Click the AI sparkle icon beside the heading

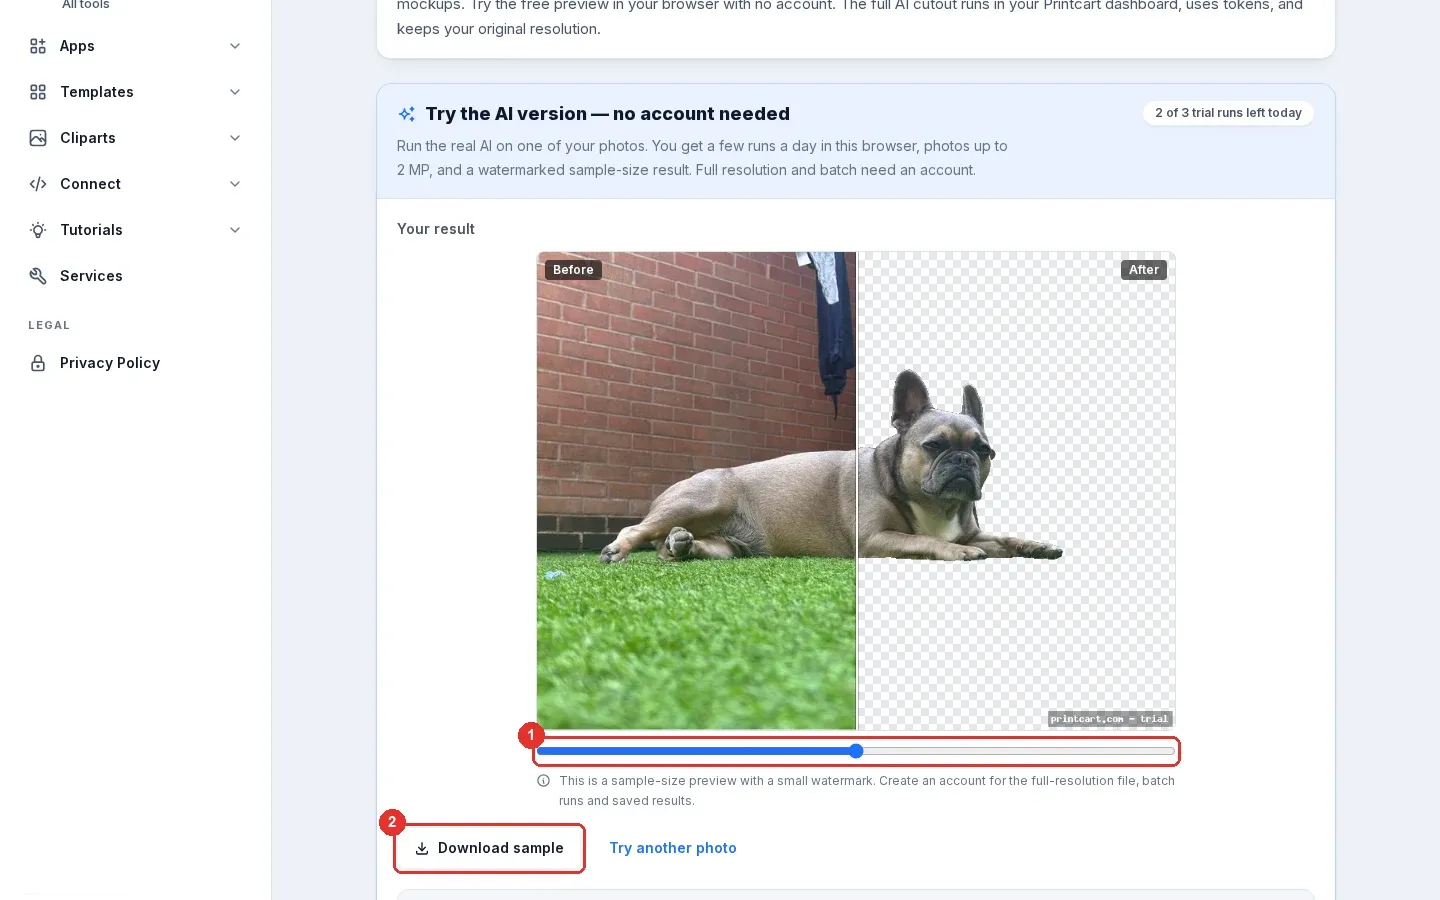pos(407,114)
